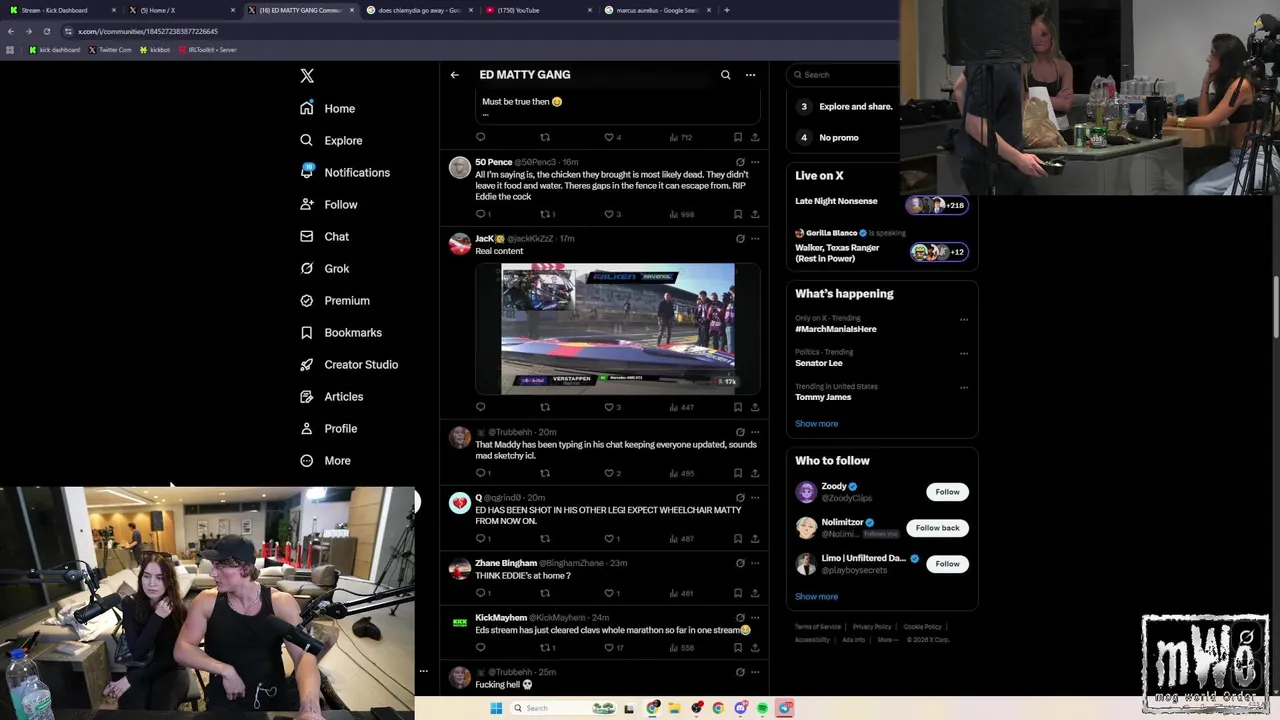Switch to the YouTube browser tab

click(x=540, y=10)
